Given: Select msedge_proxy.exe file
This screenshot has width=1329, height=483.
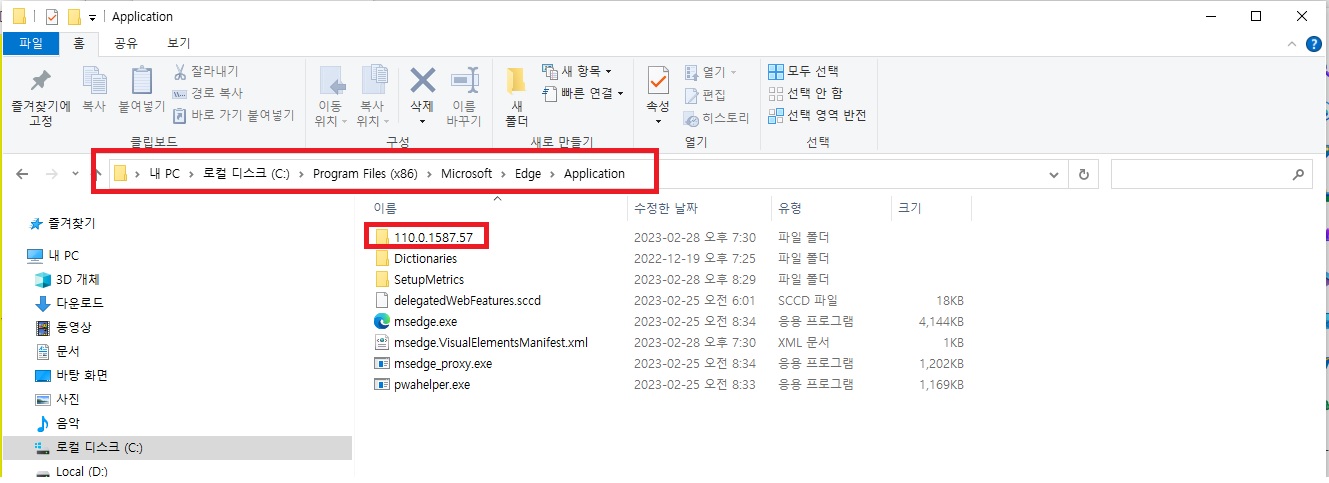Looking at the screenshot, I should [443, 363].
